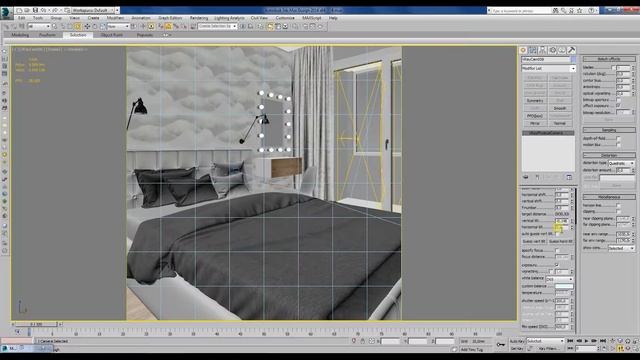640x360 pixels.
Task: Open the show cone Selected dropdown
Action: click(621, 248)
